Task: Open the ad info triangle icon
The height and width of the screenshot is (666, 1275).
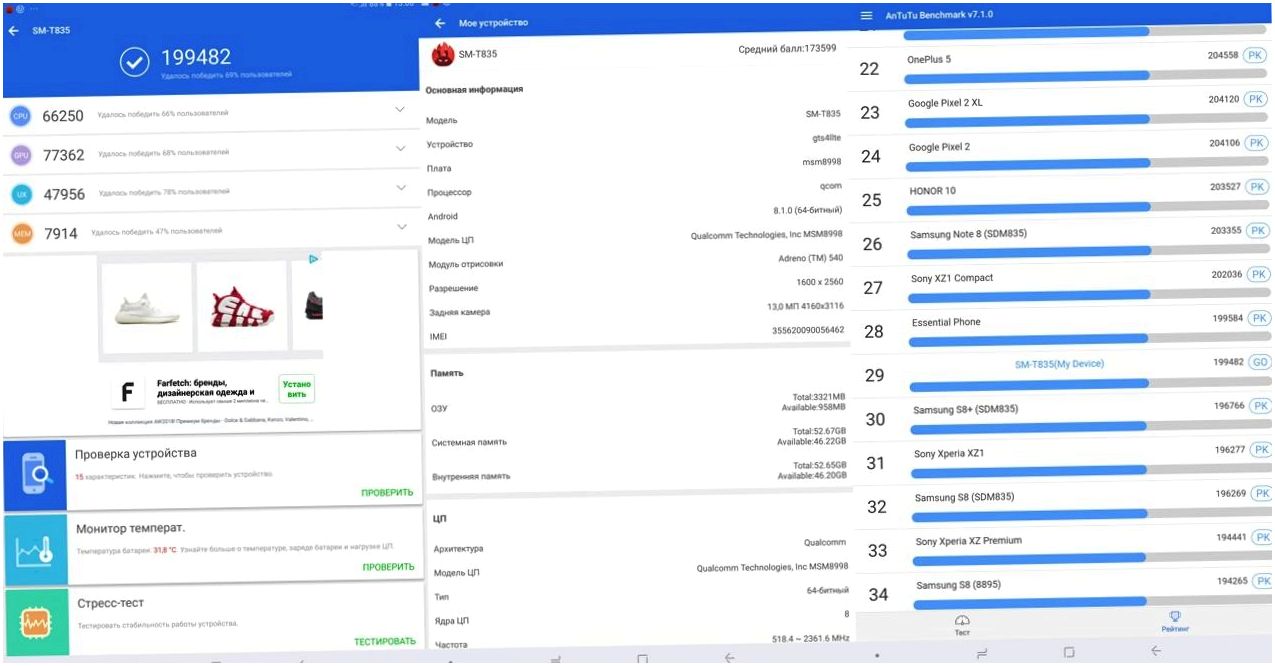Action: 313,259
